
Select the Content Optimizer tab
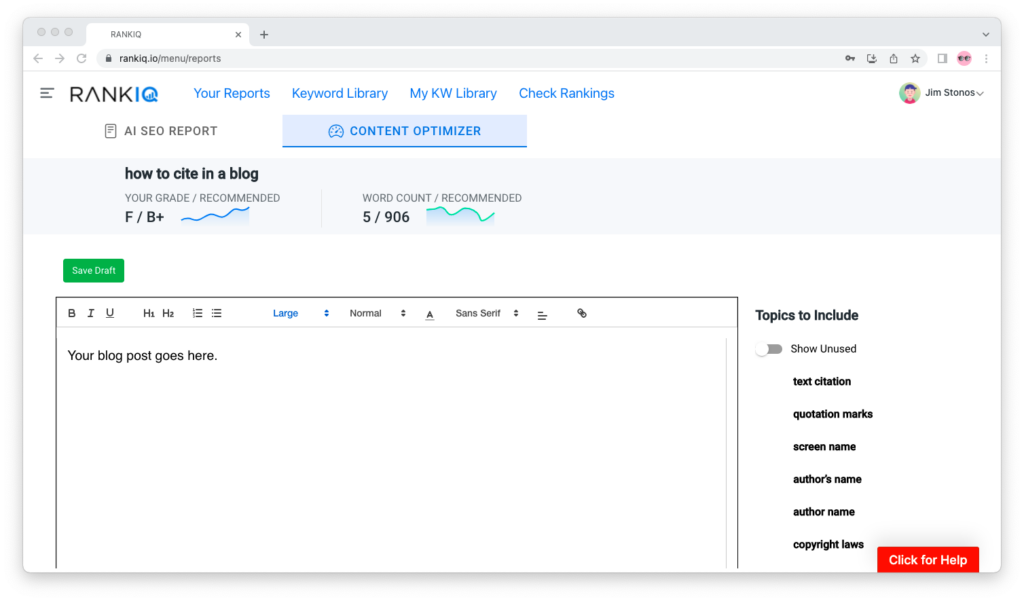click(x=404, y=131)
